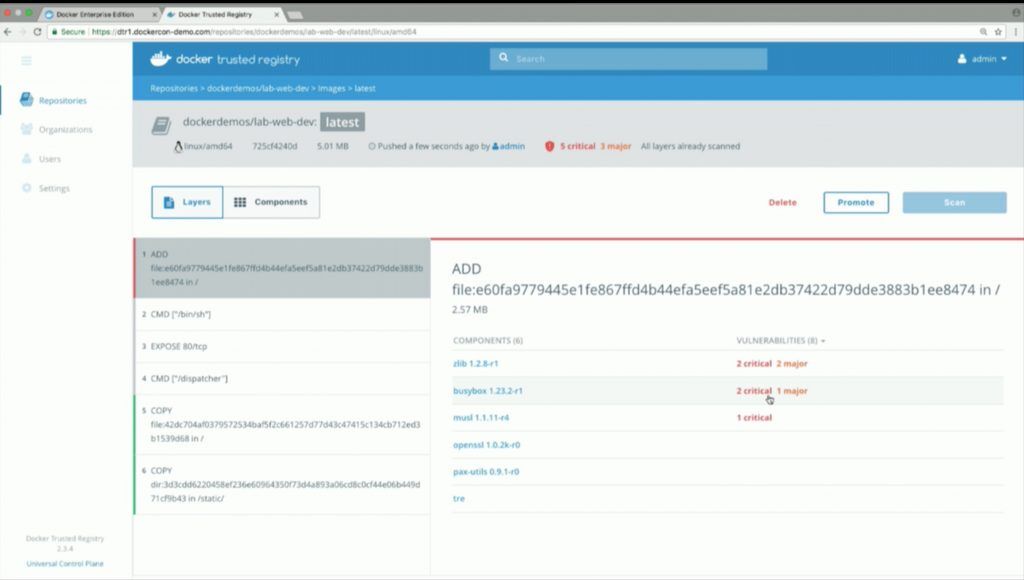Open the tre component link
This screenshot has width=1024, height=580.
[459, 498]
